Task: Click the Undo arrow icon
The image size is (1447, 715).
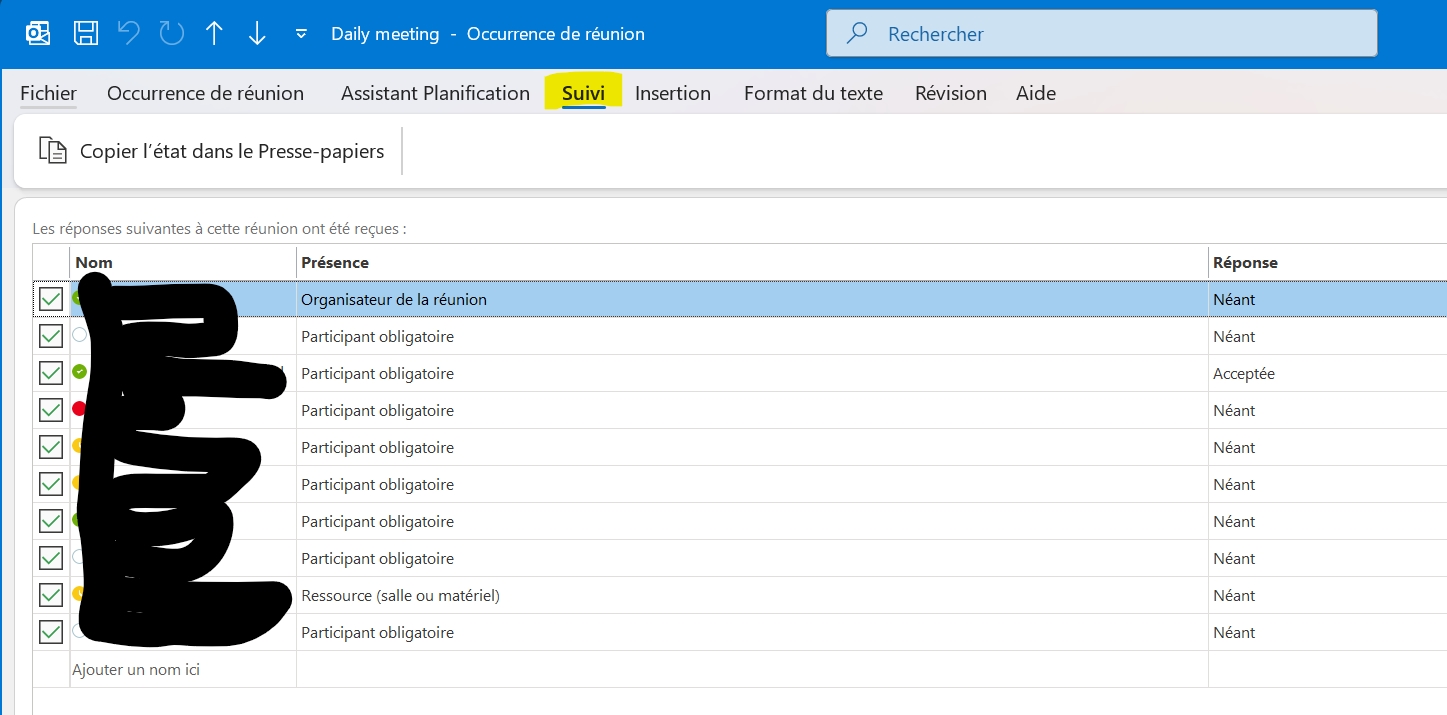Action: click(129, 34)
